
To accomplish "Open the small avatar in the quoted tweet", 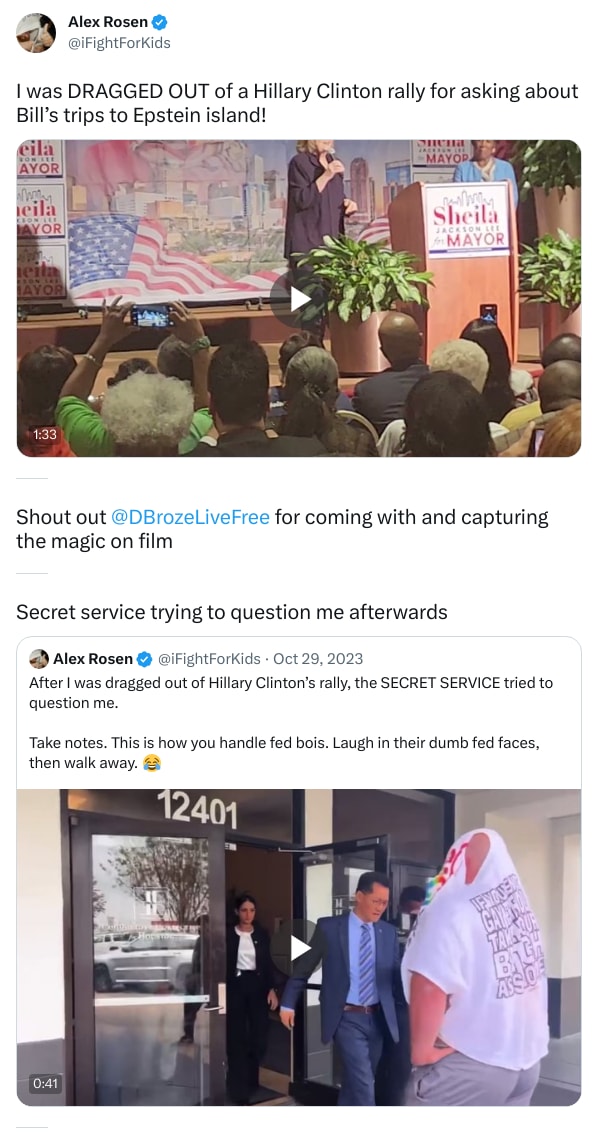I will click(x=39, y=659).
